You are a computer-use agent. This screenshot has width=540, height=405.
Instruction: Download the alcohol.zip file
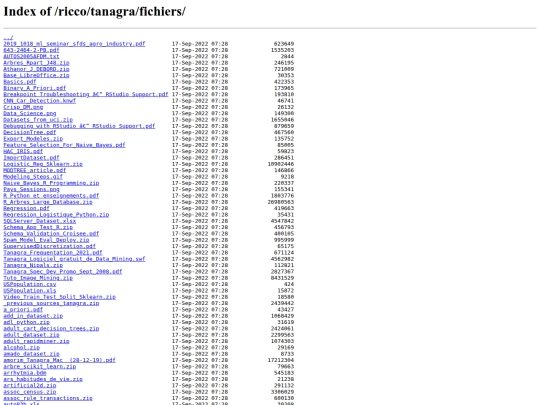pyautogui.click(x=21, y=347)
